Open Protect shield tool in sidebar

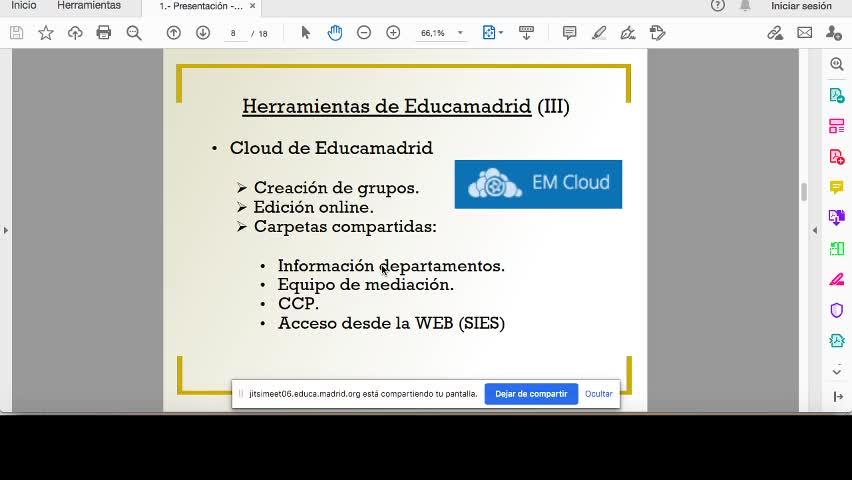coord(837,310)
